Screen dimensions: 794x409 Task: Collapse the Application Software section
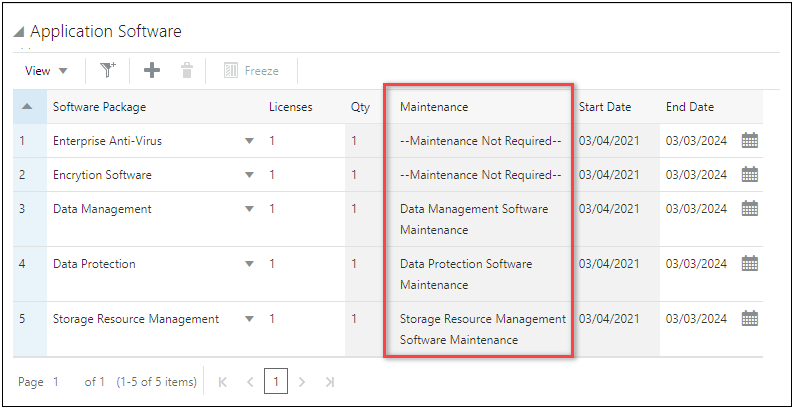pyautogui.click(x=19, y=33)
